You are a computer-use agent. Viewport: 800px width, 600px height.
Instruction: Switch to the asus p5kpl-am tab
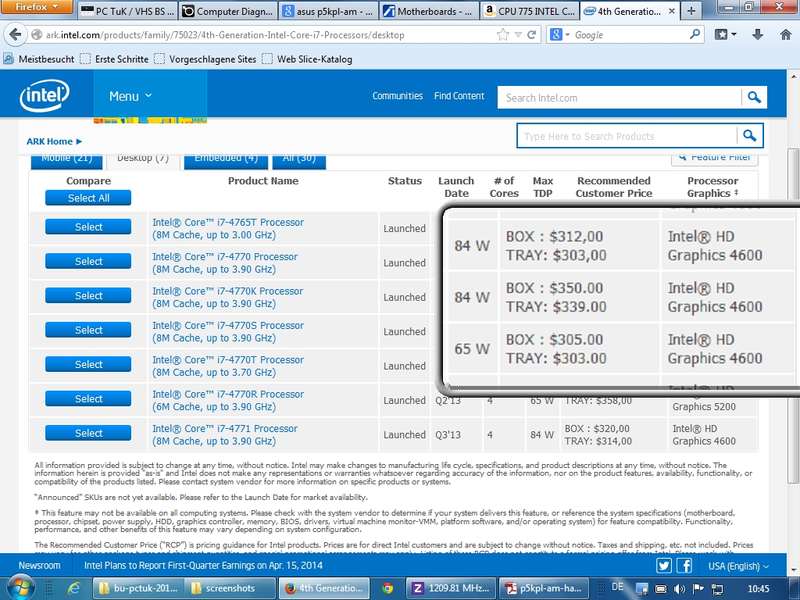coord(329,11)
